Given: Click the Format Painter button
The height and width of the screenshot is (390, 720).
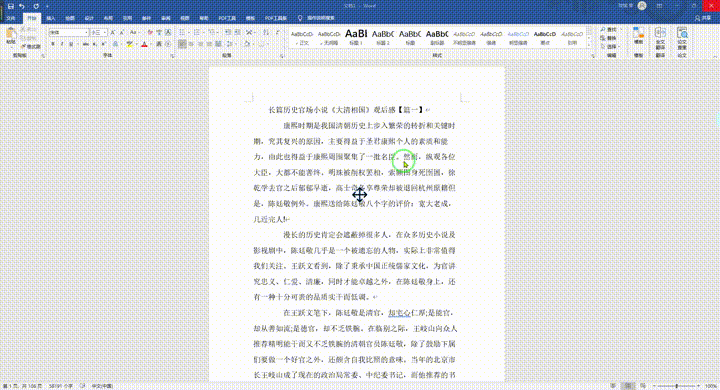Looking at the screenshot, I should [31, 46].
